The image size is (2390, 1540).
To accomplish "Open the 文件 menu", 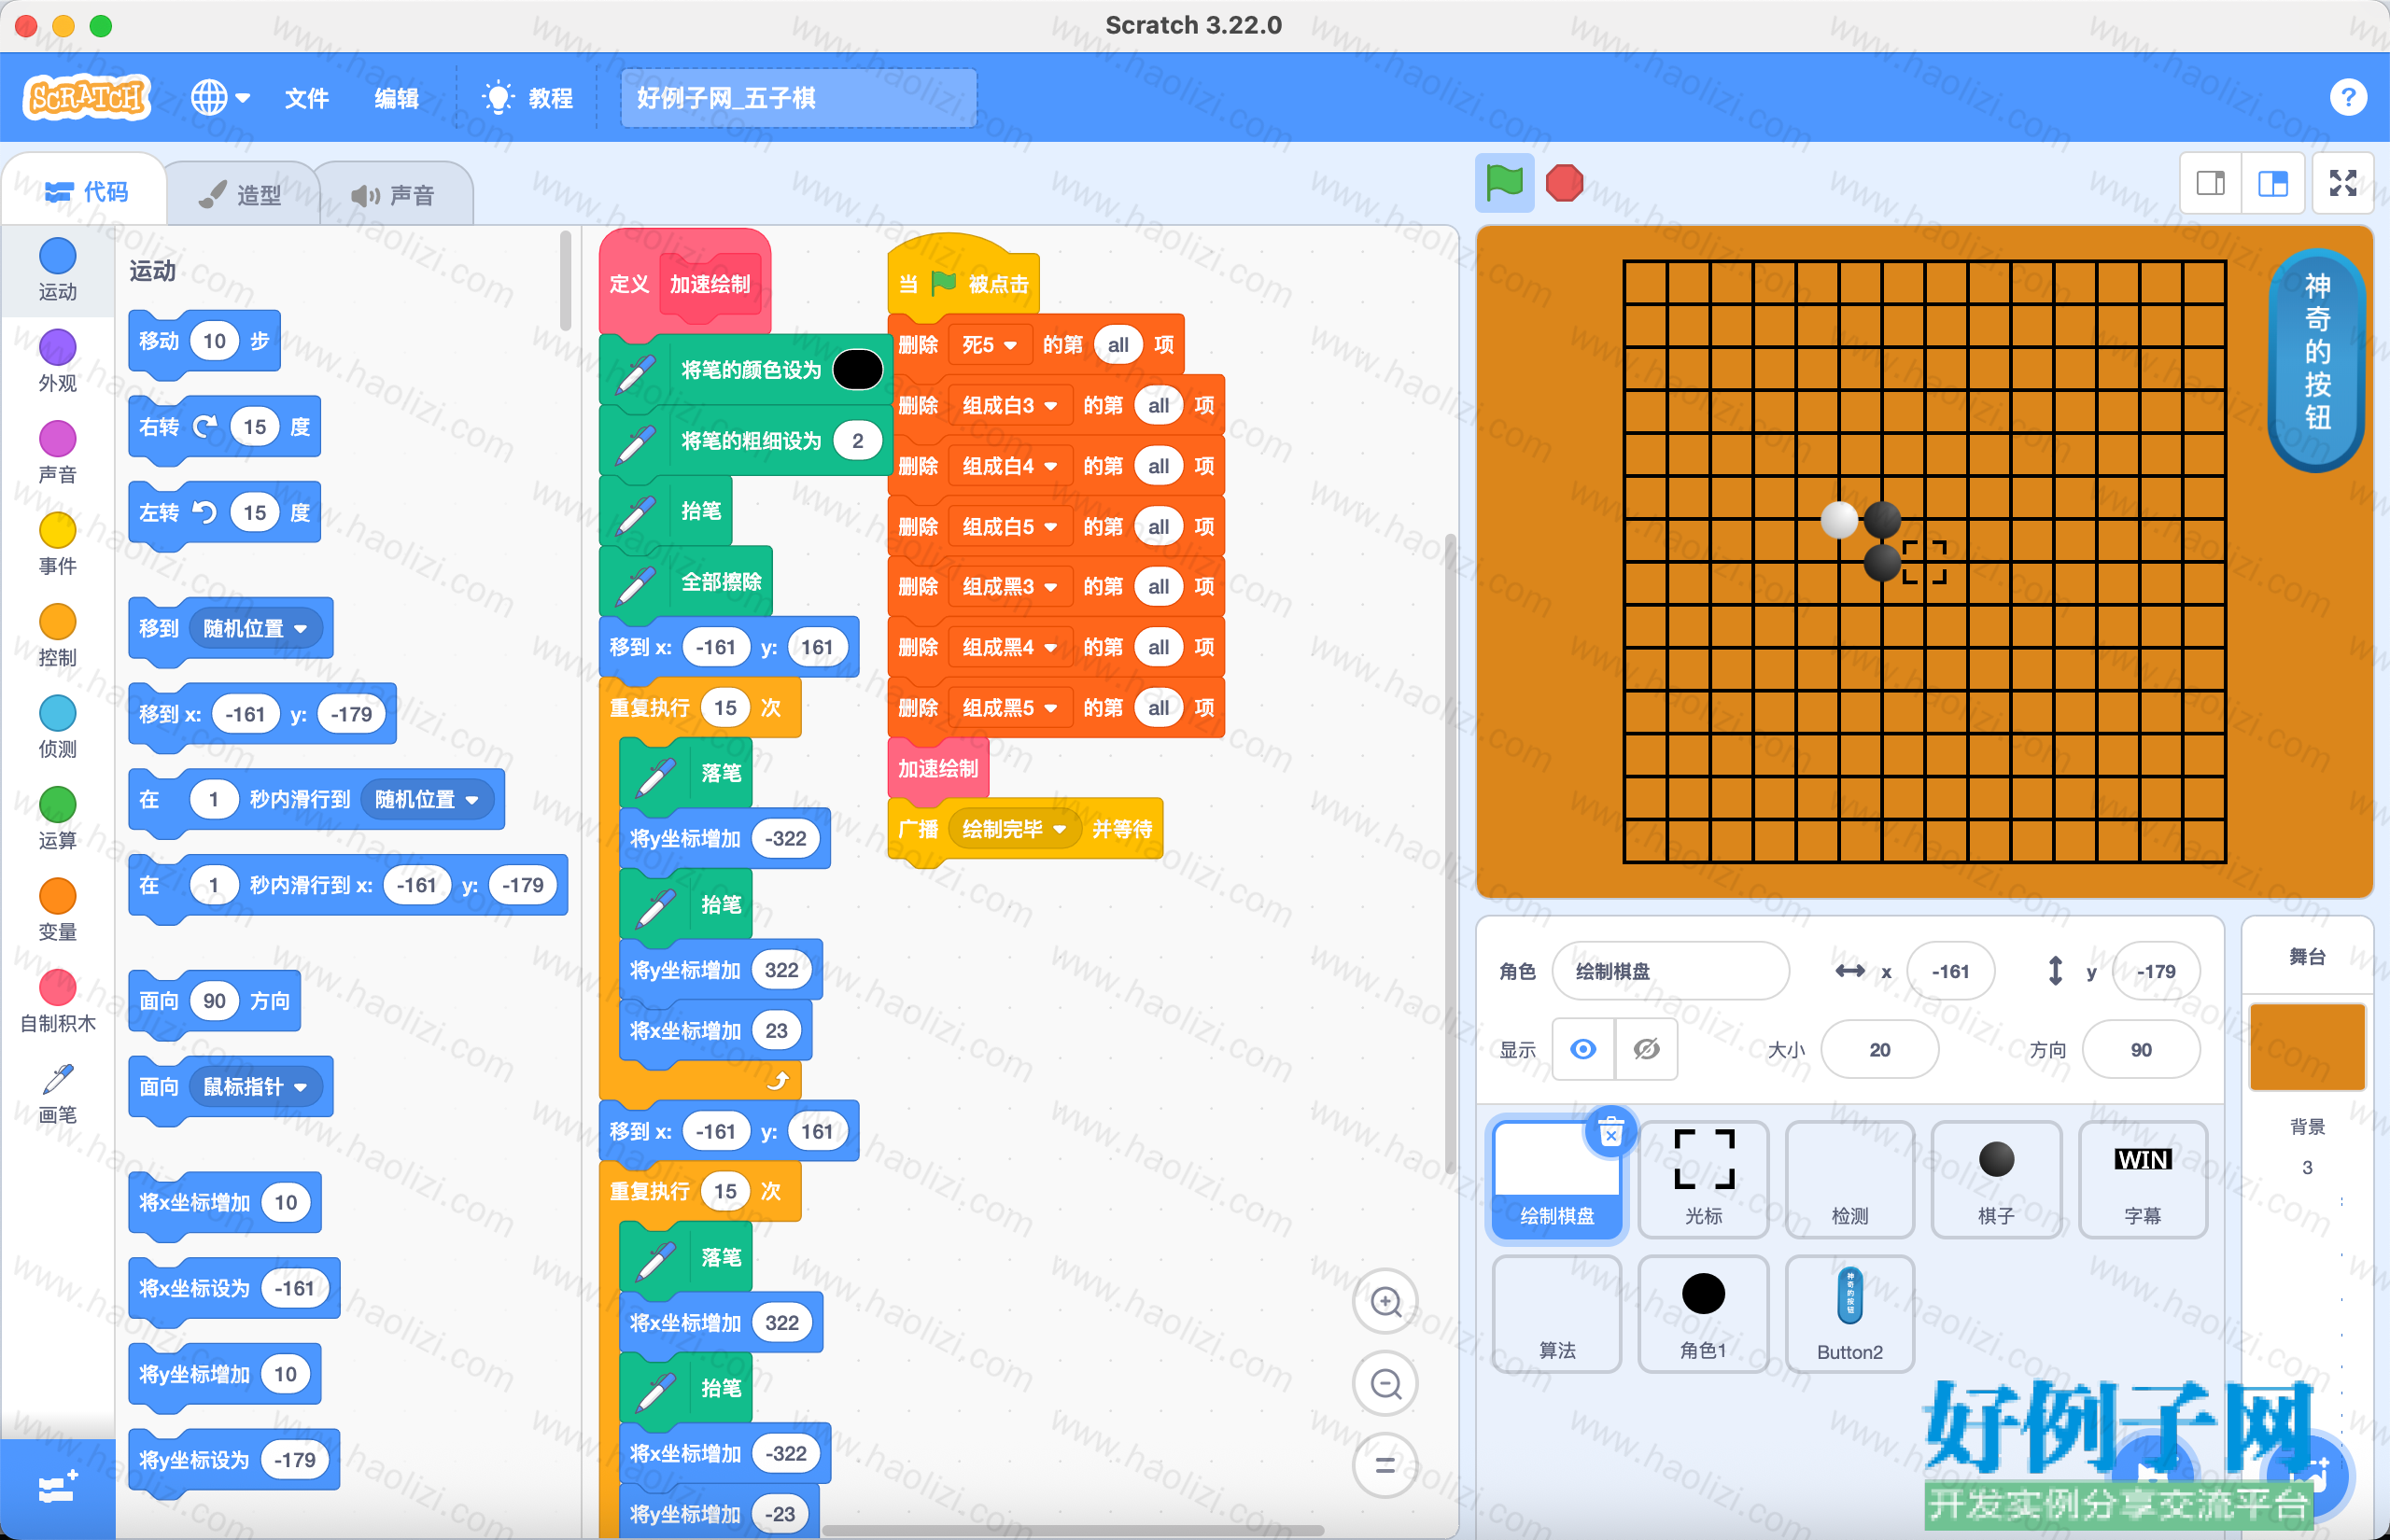I will click(306, 98).
